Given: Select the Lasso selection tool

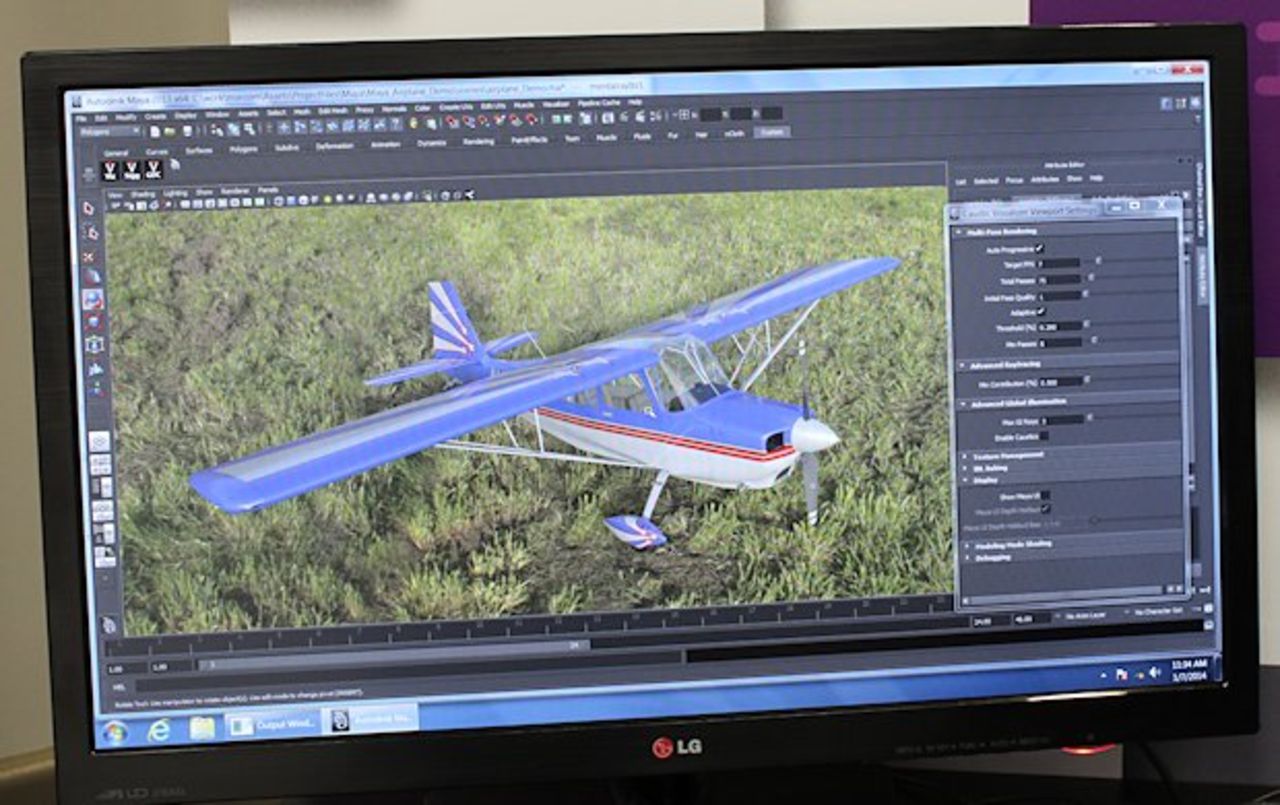Looking at the screenshot, I should 91,230.
